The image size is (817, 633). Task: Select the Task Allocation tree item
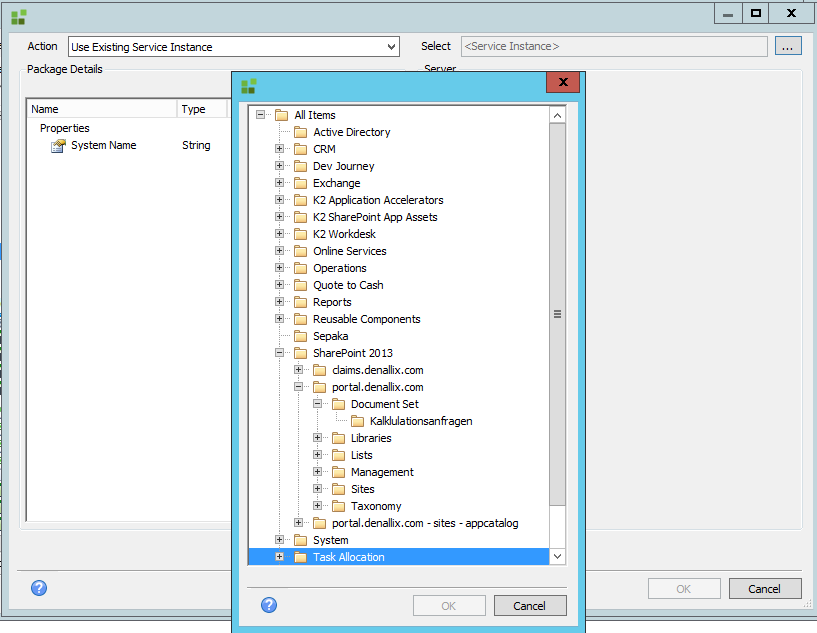click(349, 557)
